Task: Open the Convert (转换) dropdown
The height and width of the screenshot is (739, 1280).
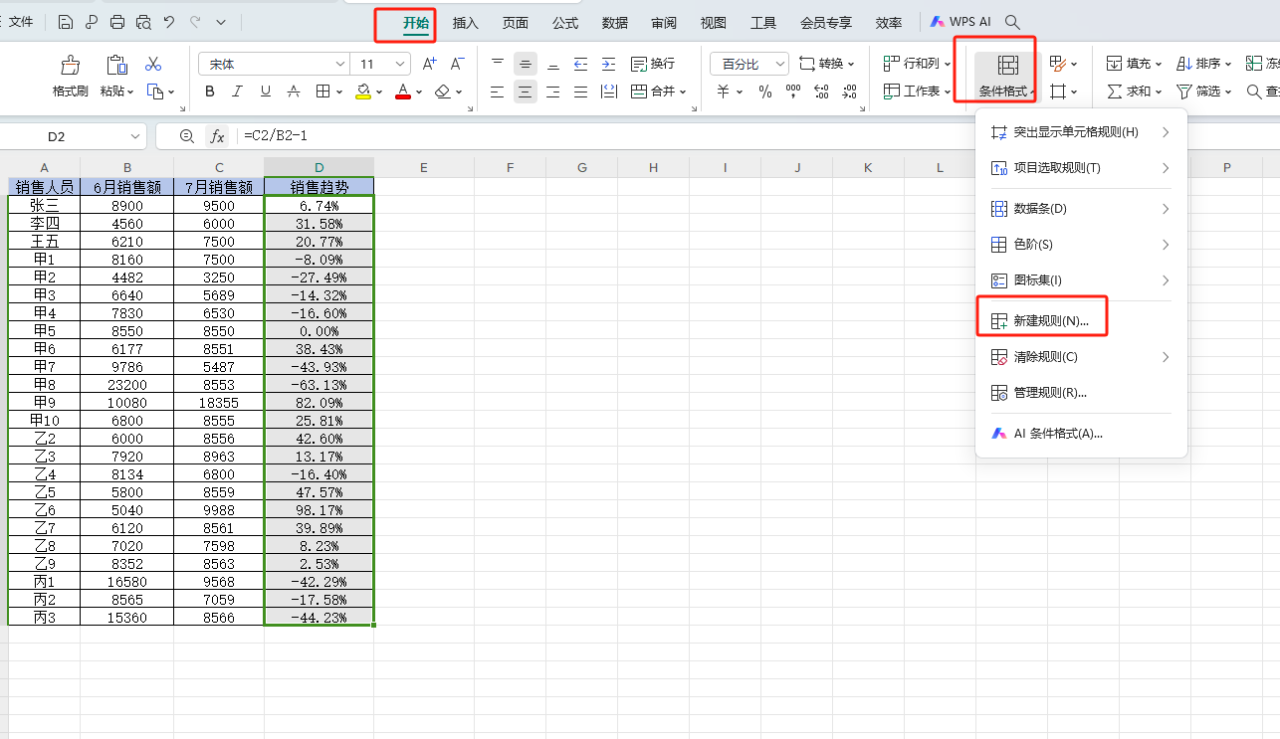Action: [x=827, y=64]
